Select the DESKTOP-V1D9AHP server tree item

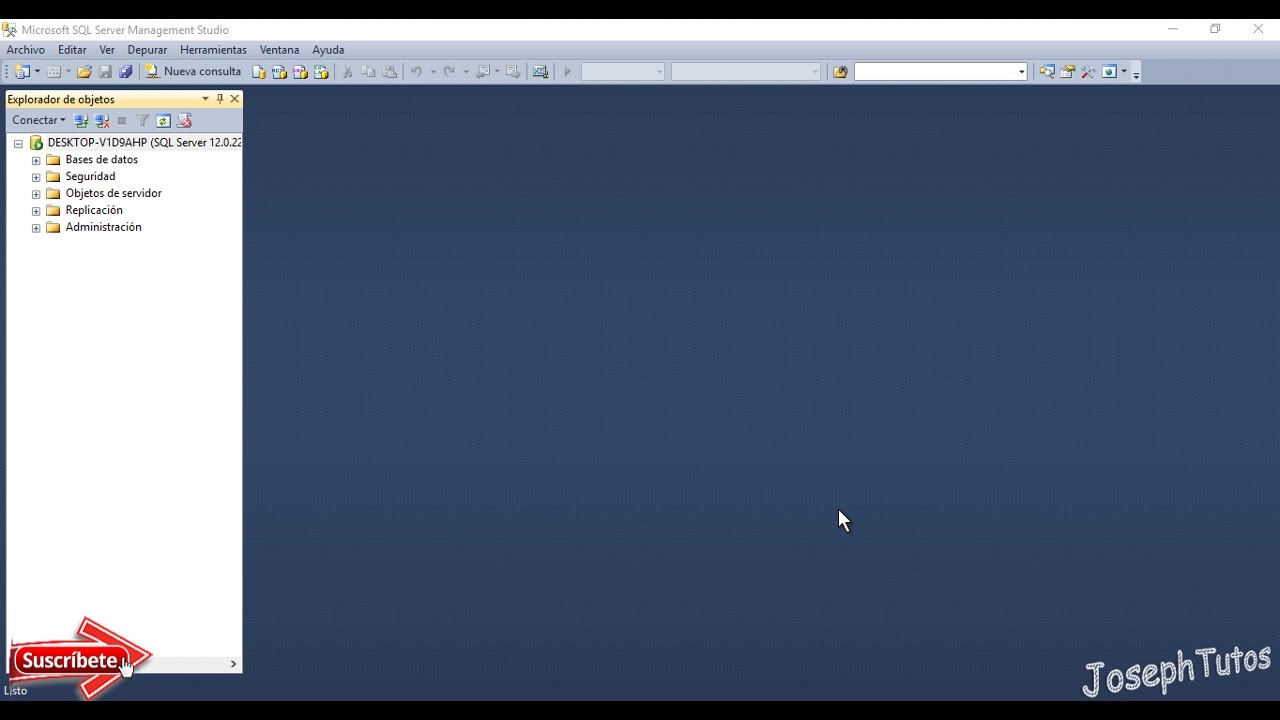point(144,143)
